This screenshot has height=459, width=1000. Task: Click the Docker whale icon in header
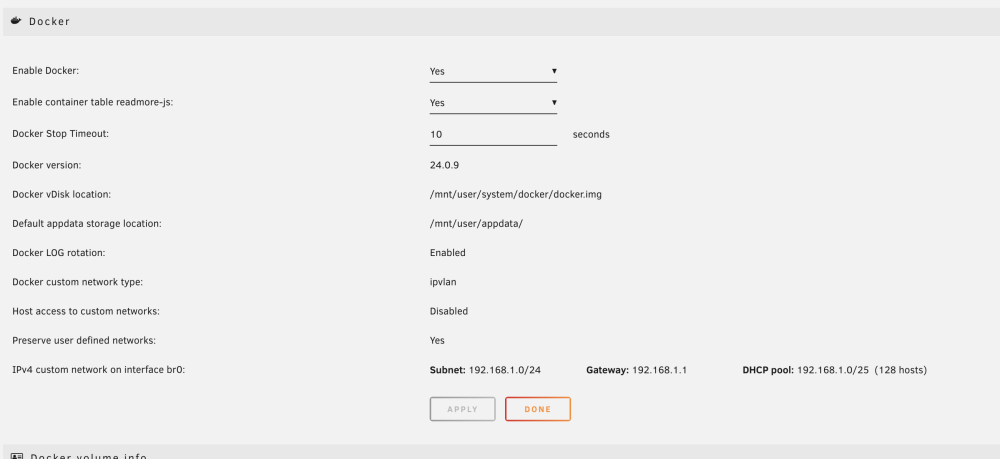tap(17, 21)
